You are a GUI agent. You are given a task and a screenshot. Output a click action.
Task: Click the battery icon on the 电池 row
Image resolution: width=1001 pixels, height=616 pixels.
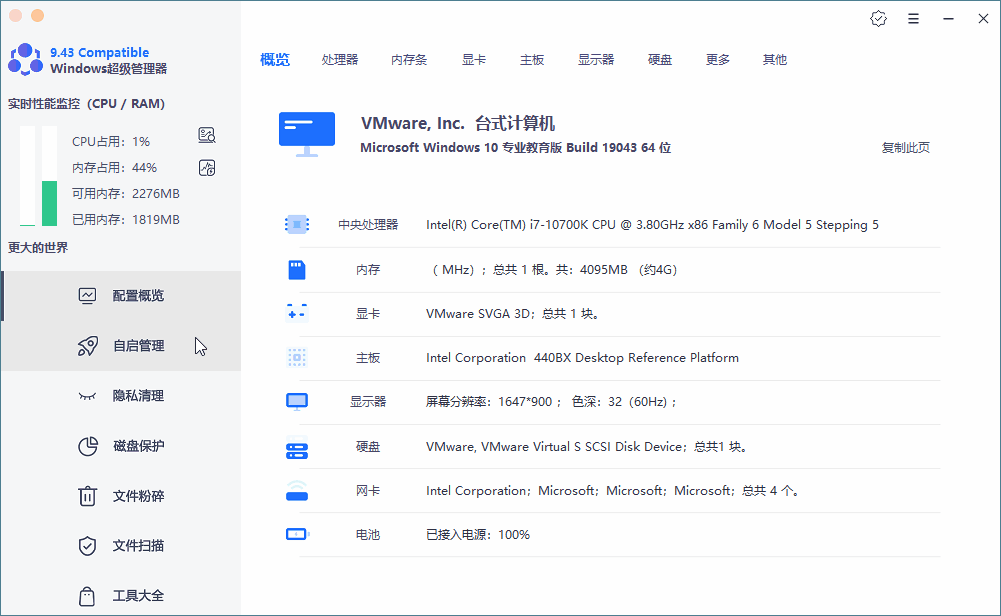pyautogui.click(x=296, y=534)
